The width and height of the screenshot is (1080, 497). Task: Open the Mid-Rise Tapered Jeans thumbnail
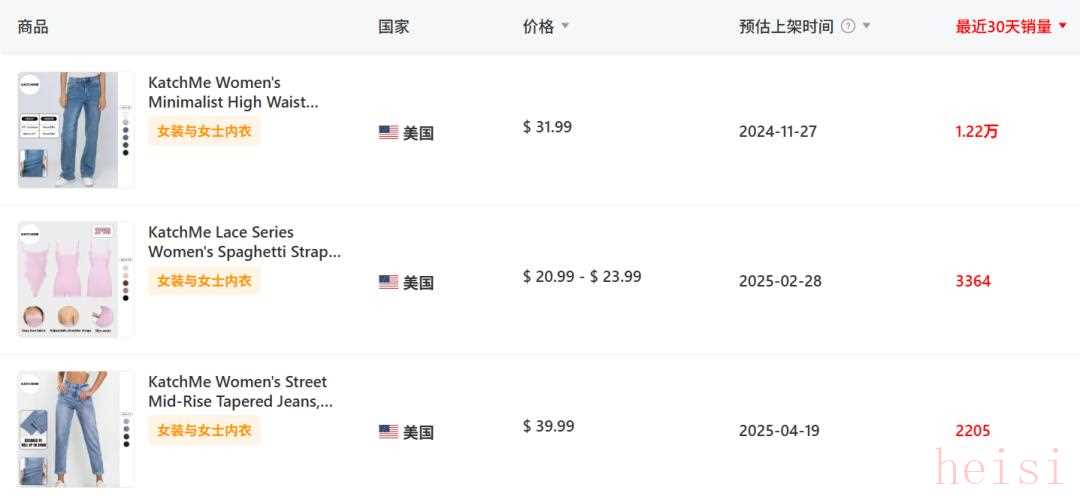click(75, 430)
